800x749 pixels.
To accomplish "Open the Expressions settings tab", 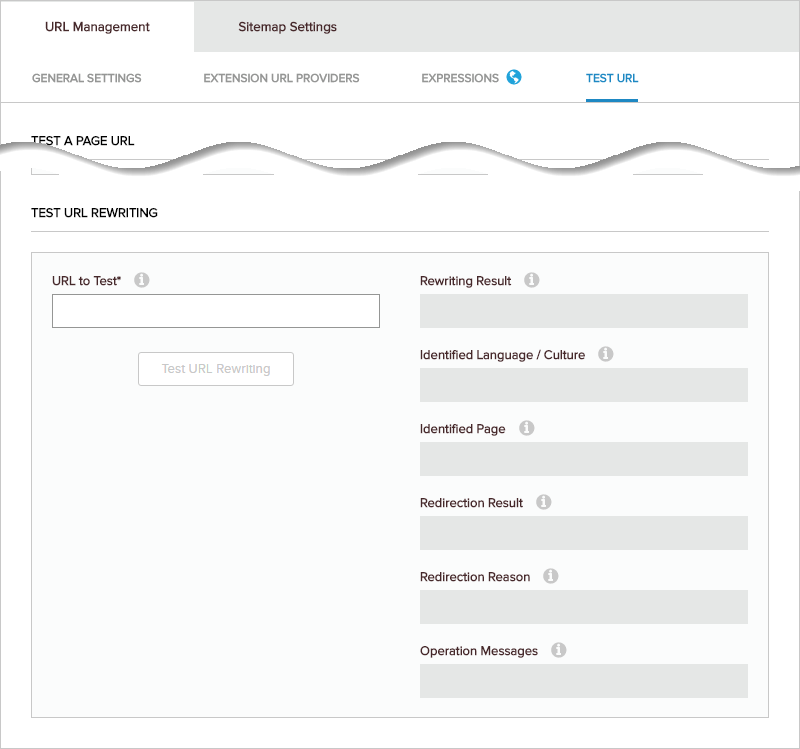I will coord(460,77).
